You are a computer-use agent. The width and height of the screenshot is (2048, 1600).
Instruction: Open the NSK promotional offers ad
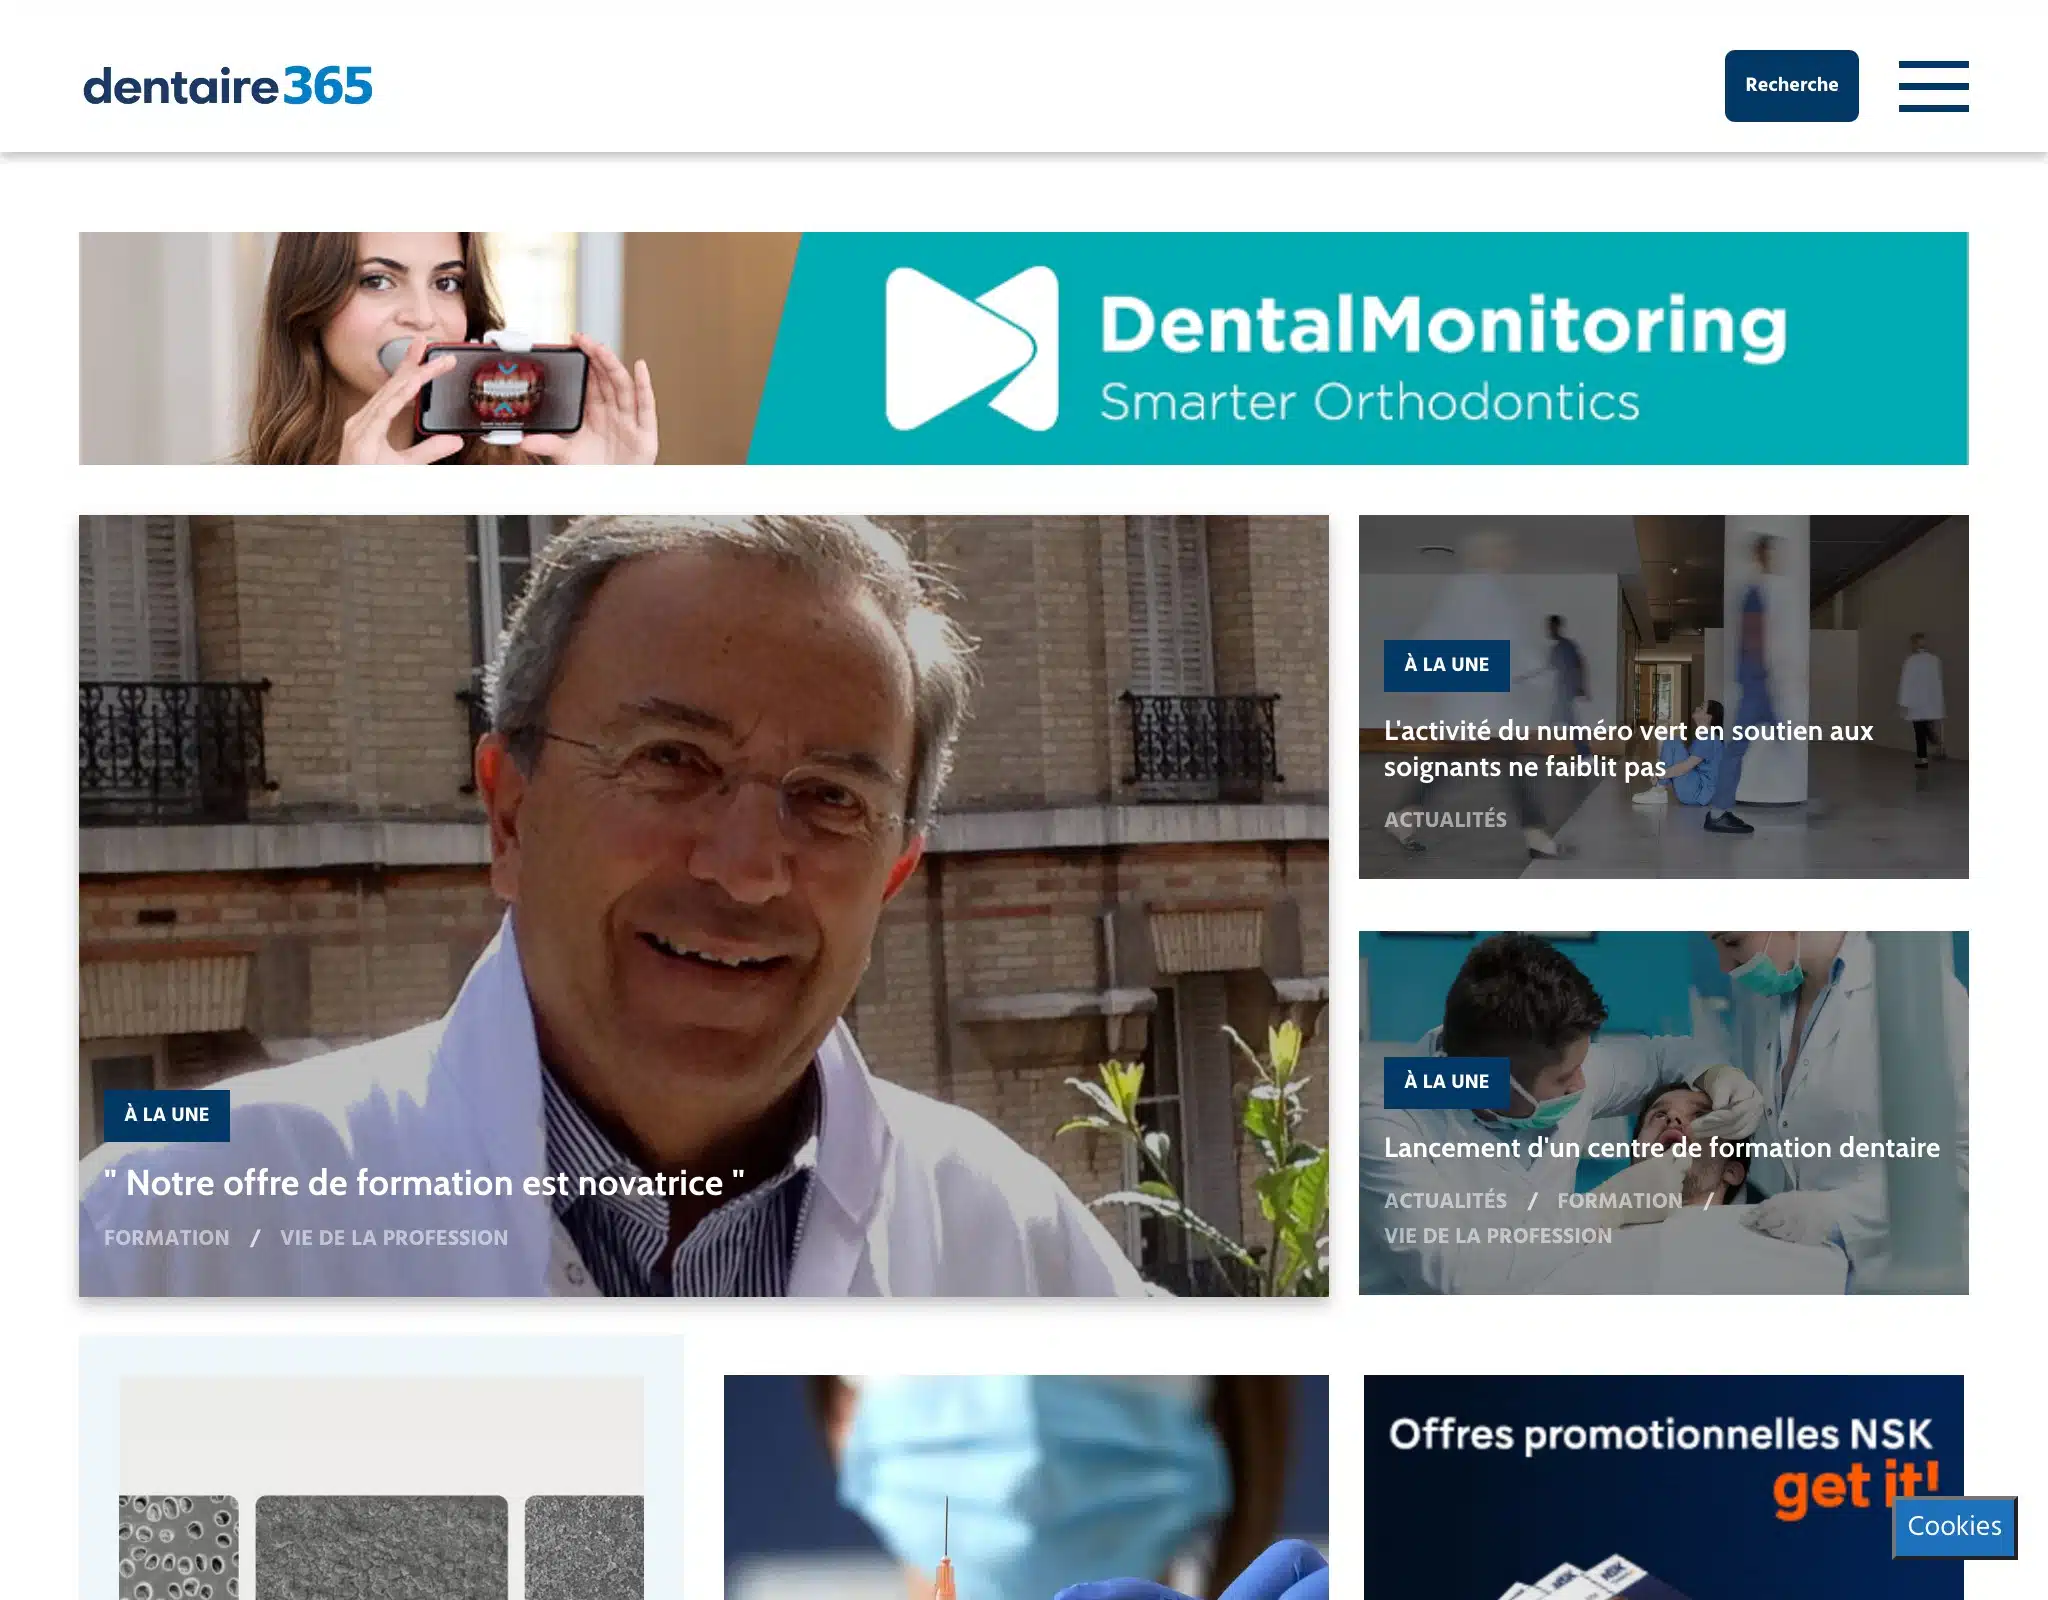coord(1663,1487)
